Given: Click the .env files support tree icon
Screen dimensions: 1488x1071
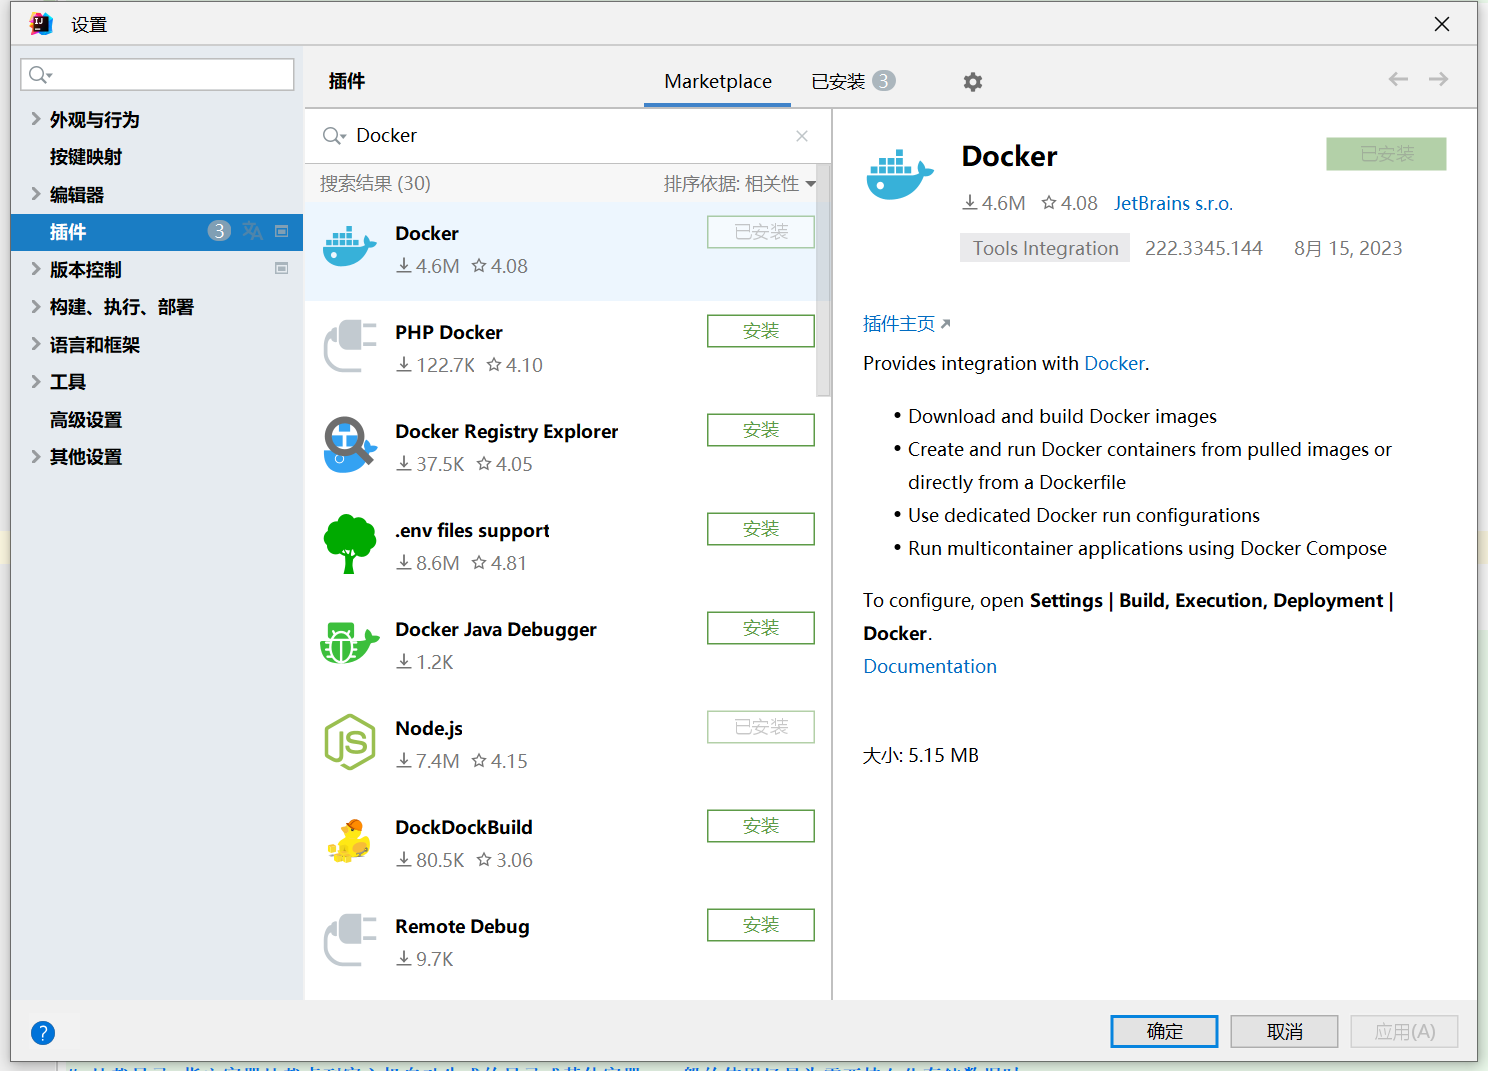Looking at the screenshot, I should (x=349, y=544).
